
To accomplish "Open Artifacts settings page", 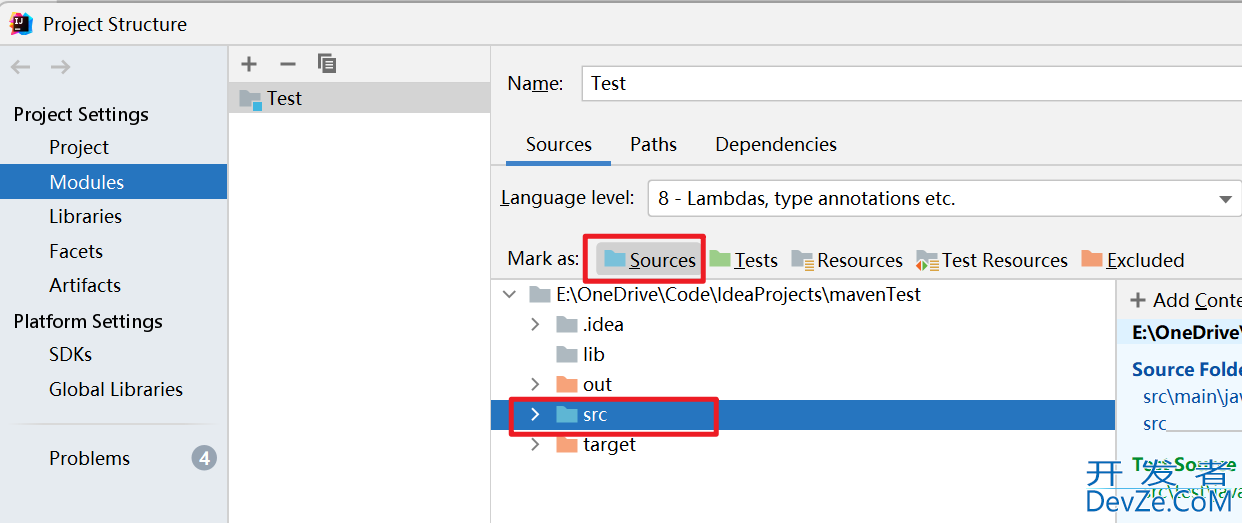I will click(85, 285).
